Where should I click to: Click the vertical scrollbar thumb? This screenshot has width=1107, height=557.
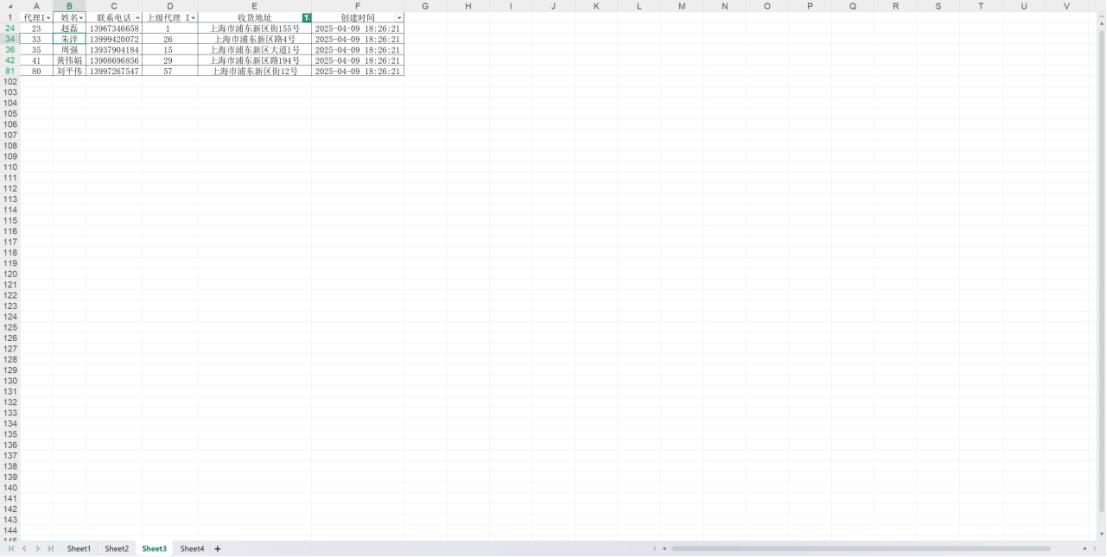(1101, 270)
